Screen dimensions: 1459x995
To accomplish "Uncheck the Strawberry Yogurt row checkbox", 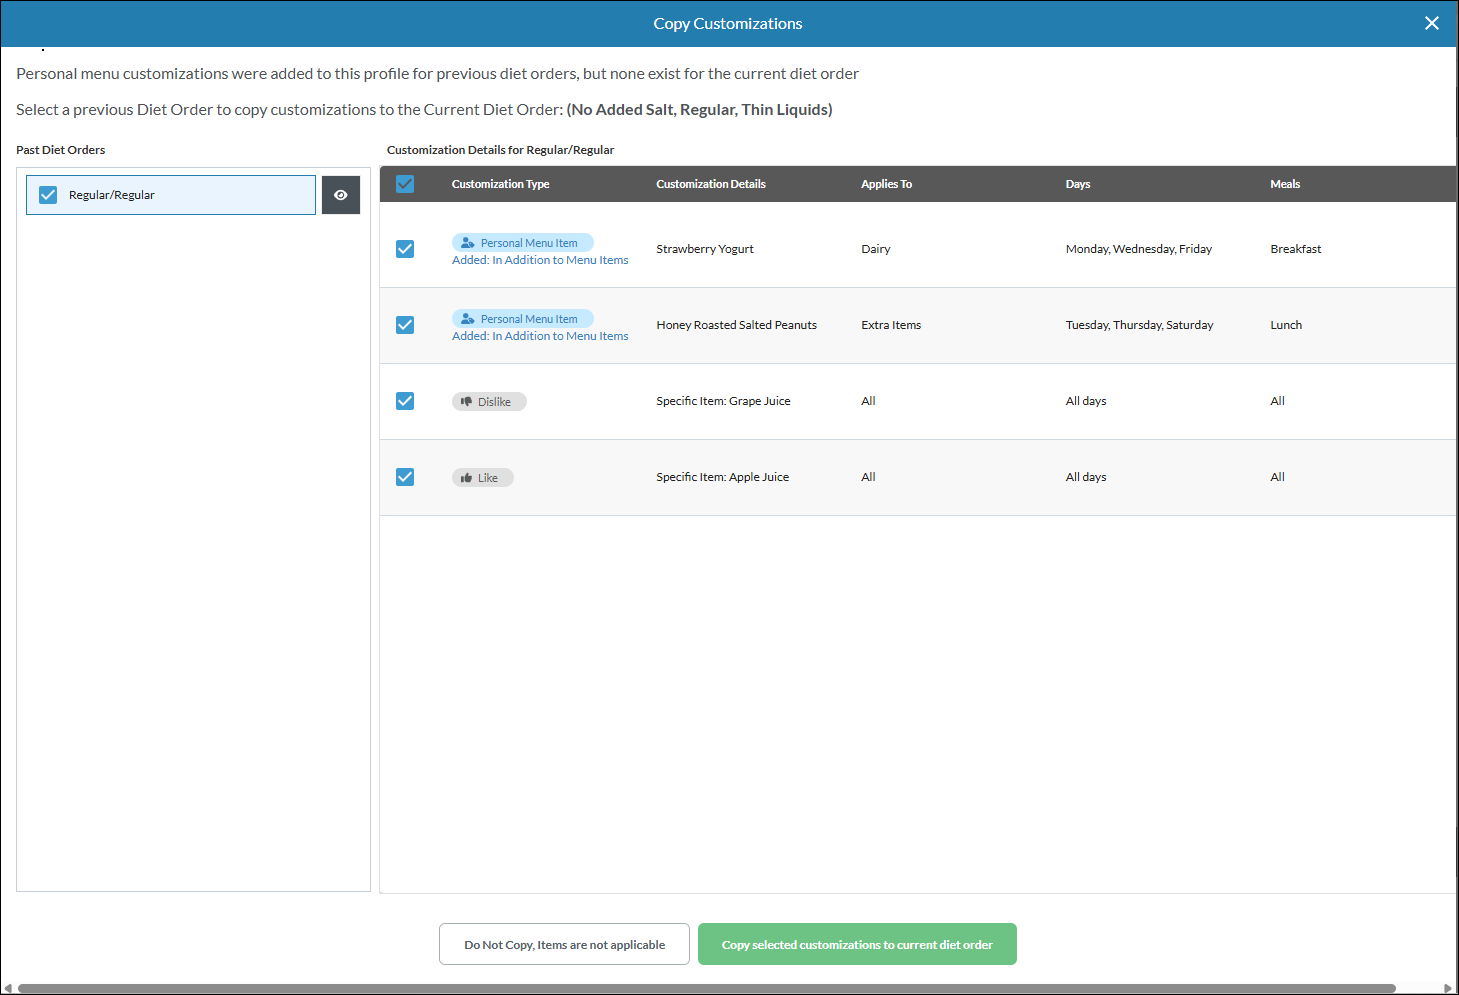I will pyautogui.click(x=405, y=249).
